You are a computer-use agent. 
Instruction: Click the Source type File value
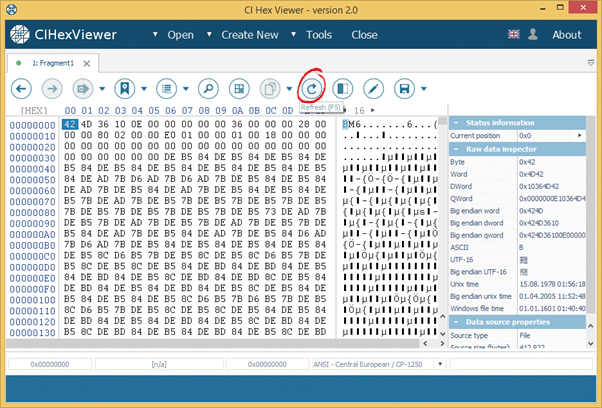tap(524, 335)
